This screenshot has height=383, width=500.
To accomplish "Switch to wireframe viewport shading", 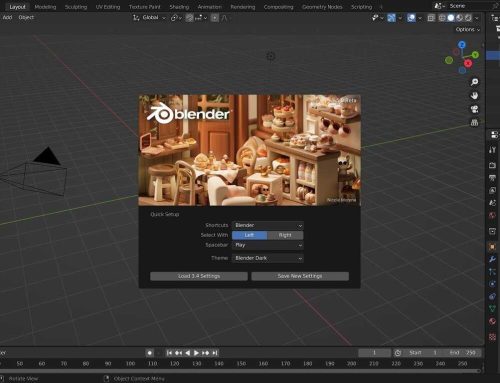I will pyautogui.click(x=442, y=18).
